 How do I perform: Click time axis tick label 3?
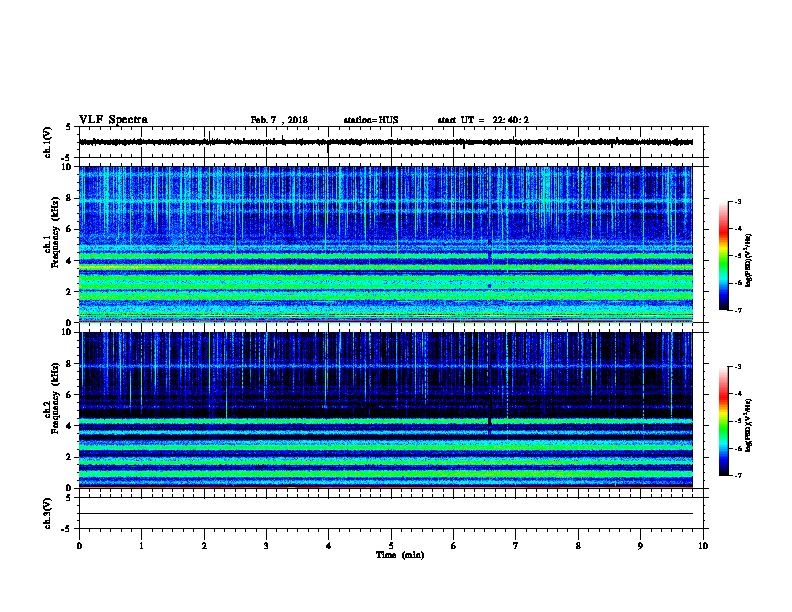coord(266,545)
